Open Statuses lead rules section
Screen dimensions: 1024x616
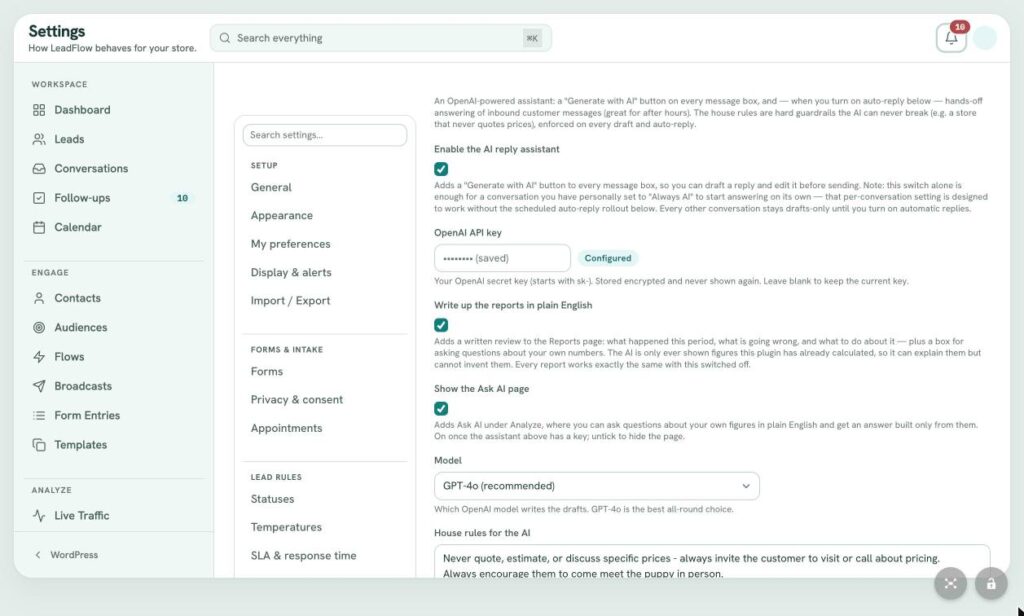272,499
